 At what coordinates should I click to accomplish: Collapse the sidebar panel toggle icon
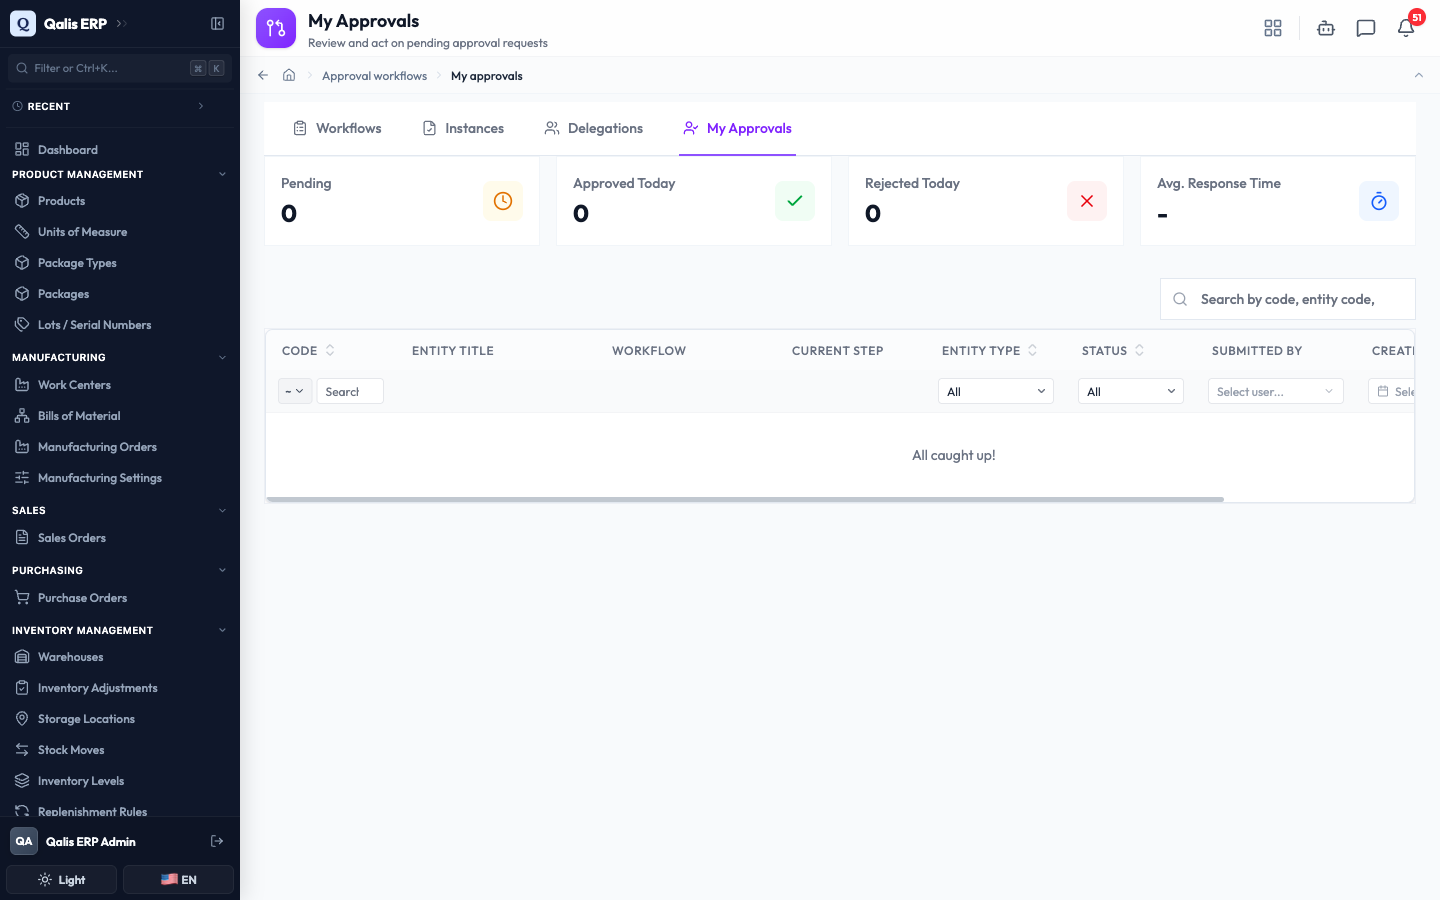(x=217, y=23)
